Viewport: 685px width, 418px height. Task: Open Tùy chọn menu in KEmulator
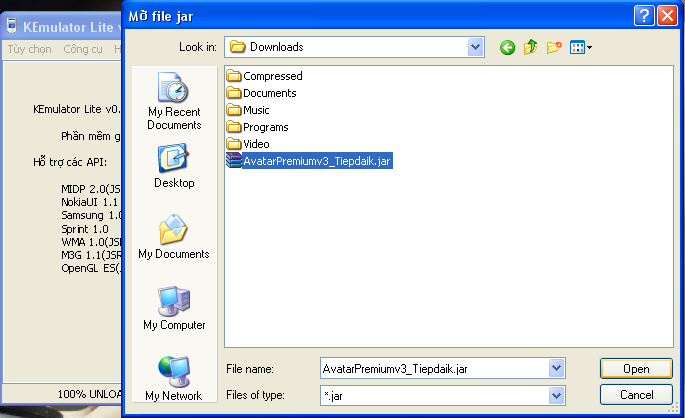(29, 49)
